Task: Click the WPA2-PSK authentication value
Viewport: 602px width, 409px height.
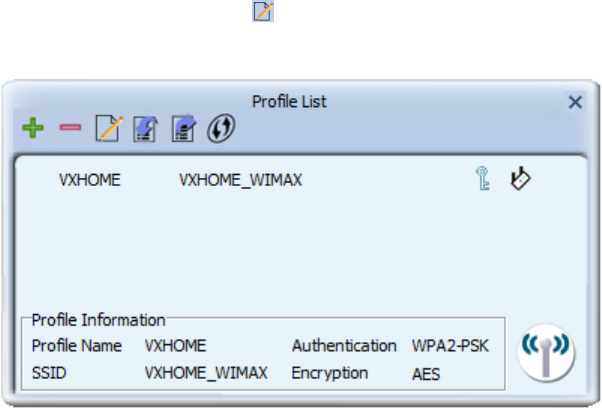Action: pos(450,346)
